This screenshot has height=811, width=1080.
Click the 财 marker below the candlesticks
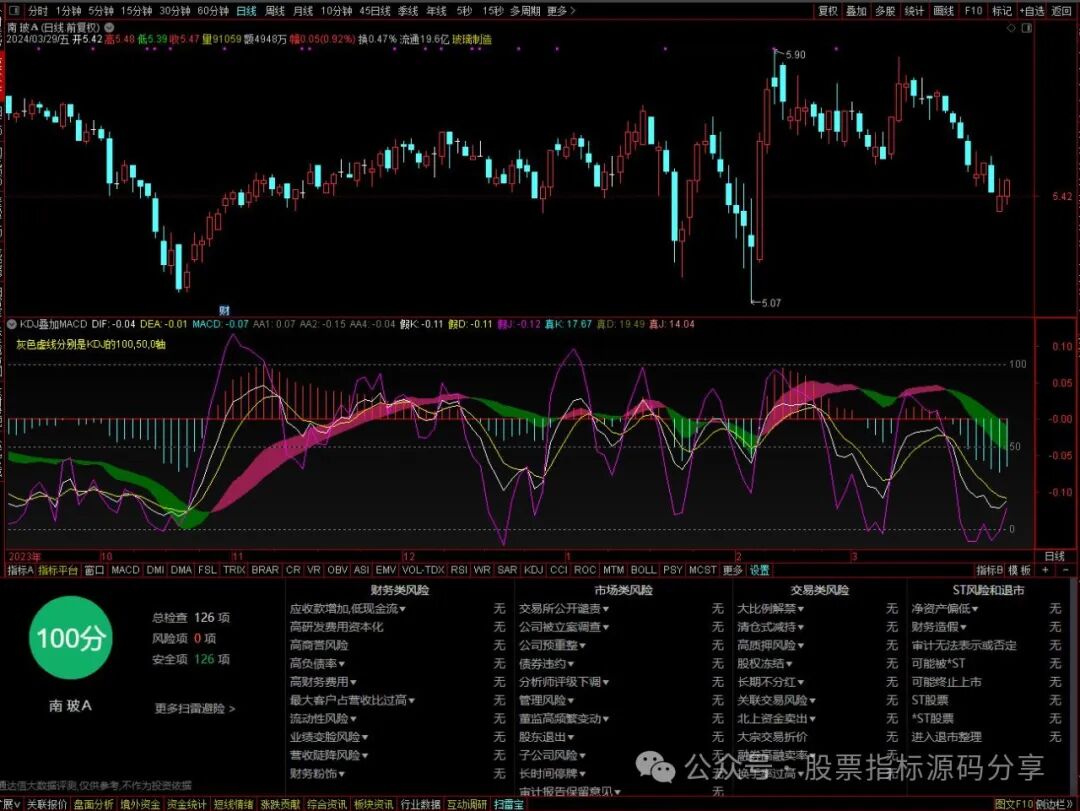224,311
